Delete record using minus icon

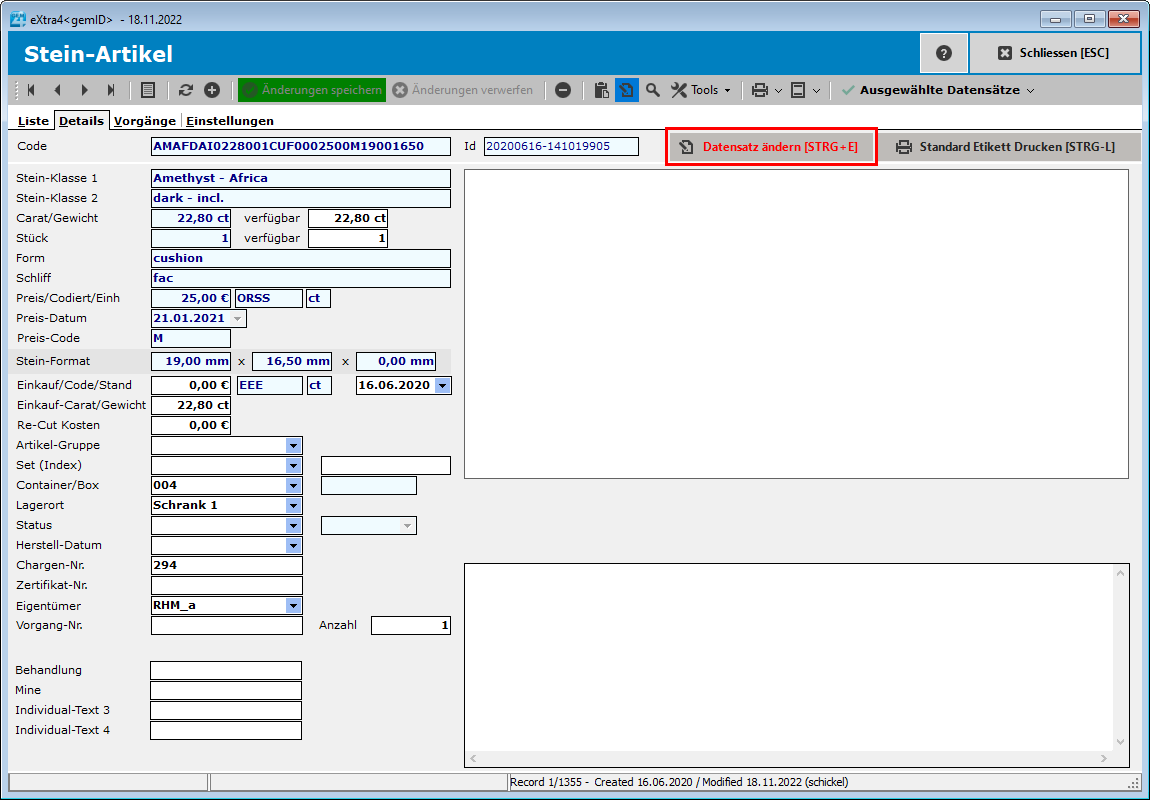click(563, 90)
